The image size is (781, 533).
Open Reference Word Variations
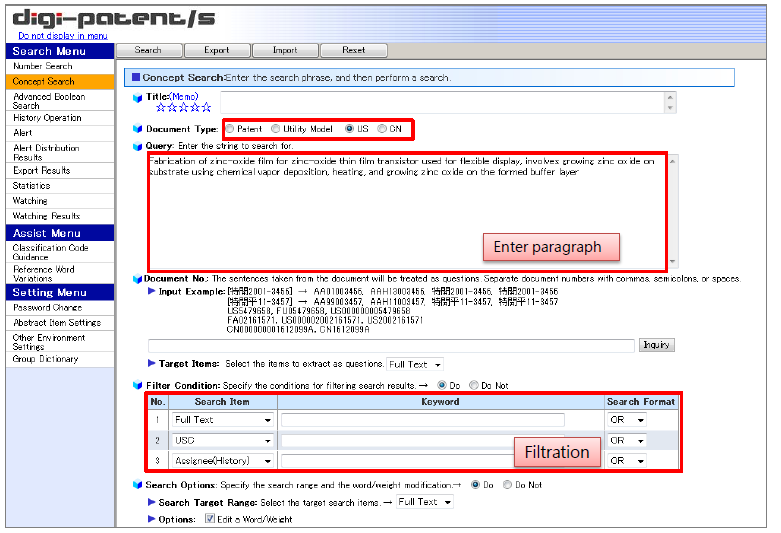click(60, 273)
